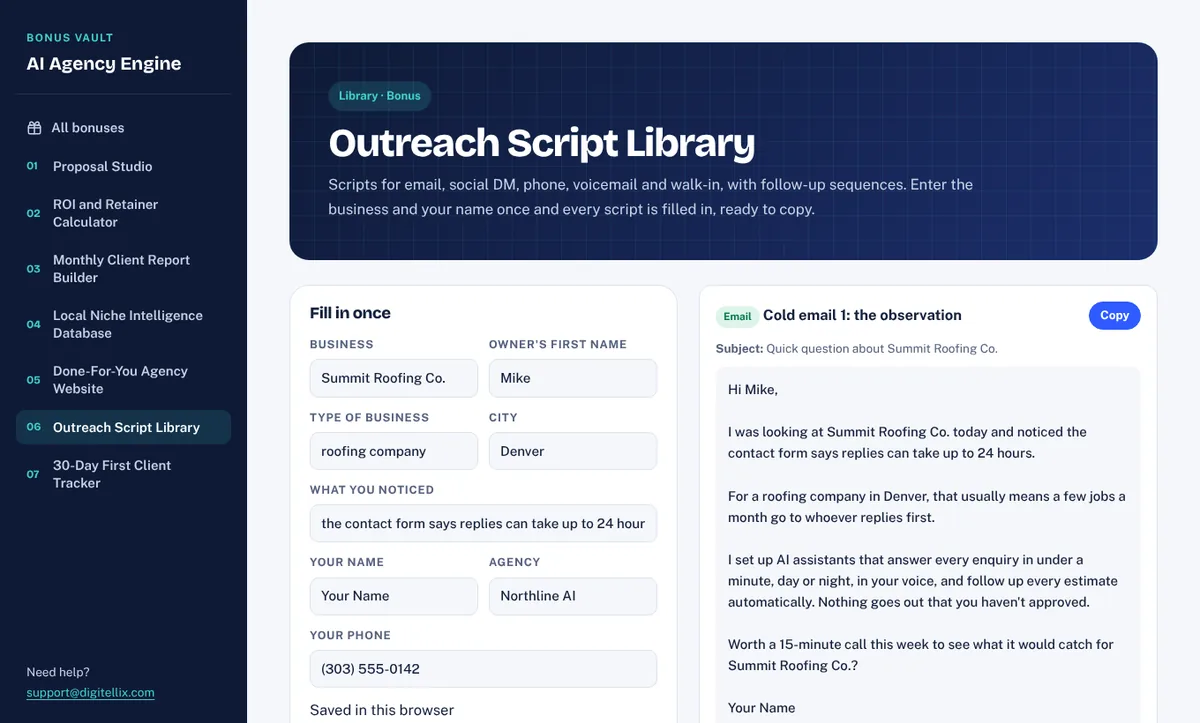Click the Need help? text
This screenshot has width=1200, height=723.
[x=58, y=672]
